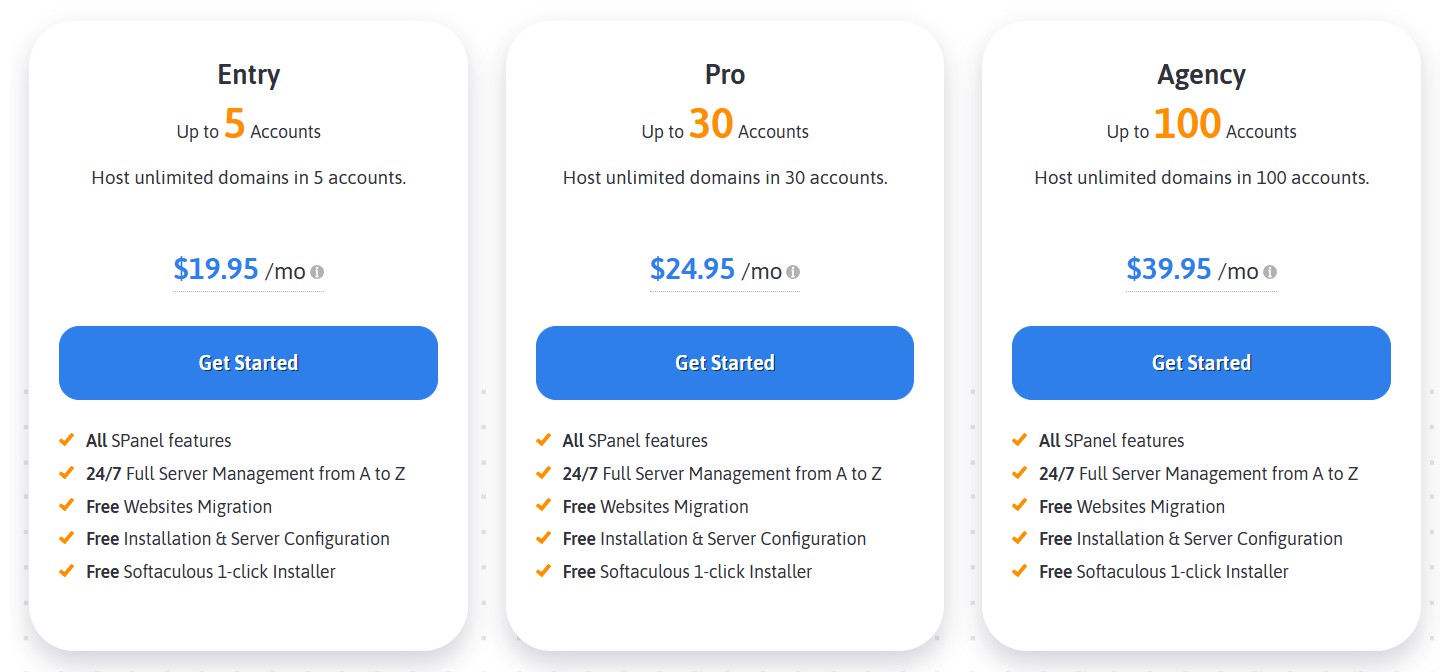Click "Get Started" on the Entry plan
The width and height of the screenshot is (1449, 672).
click(248, 362)
